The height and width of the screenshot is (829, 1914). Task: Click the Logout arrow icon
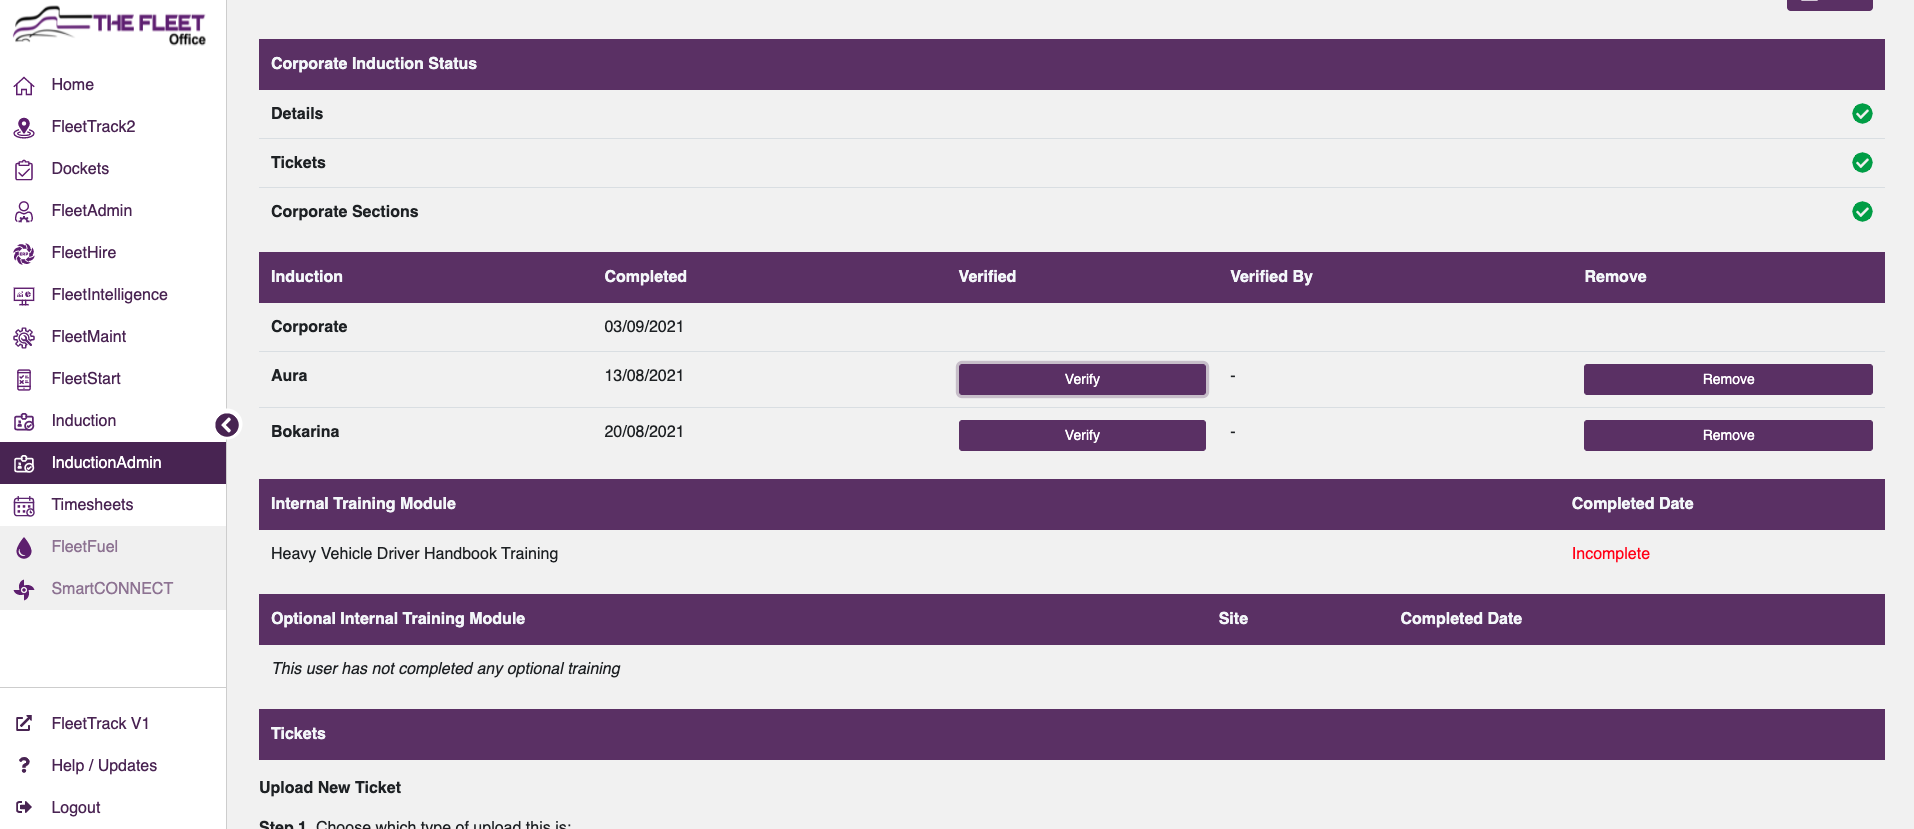click(x=24, y=807)
